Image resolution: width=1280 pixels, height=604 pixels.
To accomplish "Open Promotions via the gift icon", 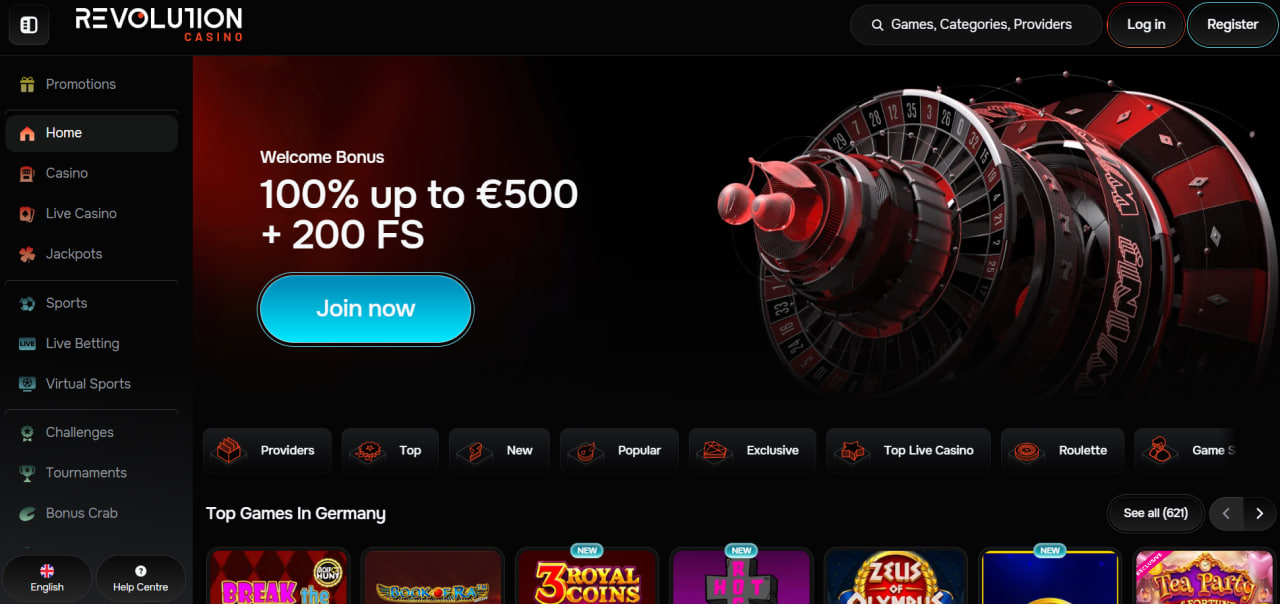I will click(x=27, y=84).
